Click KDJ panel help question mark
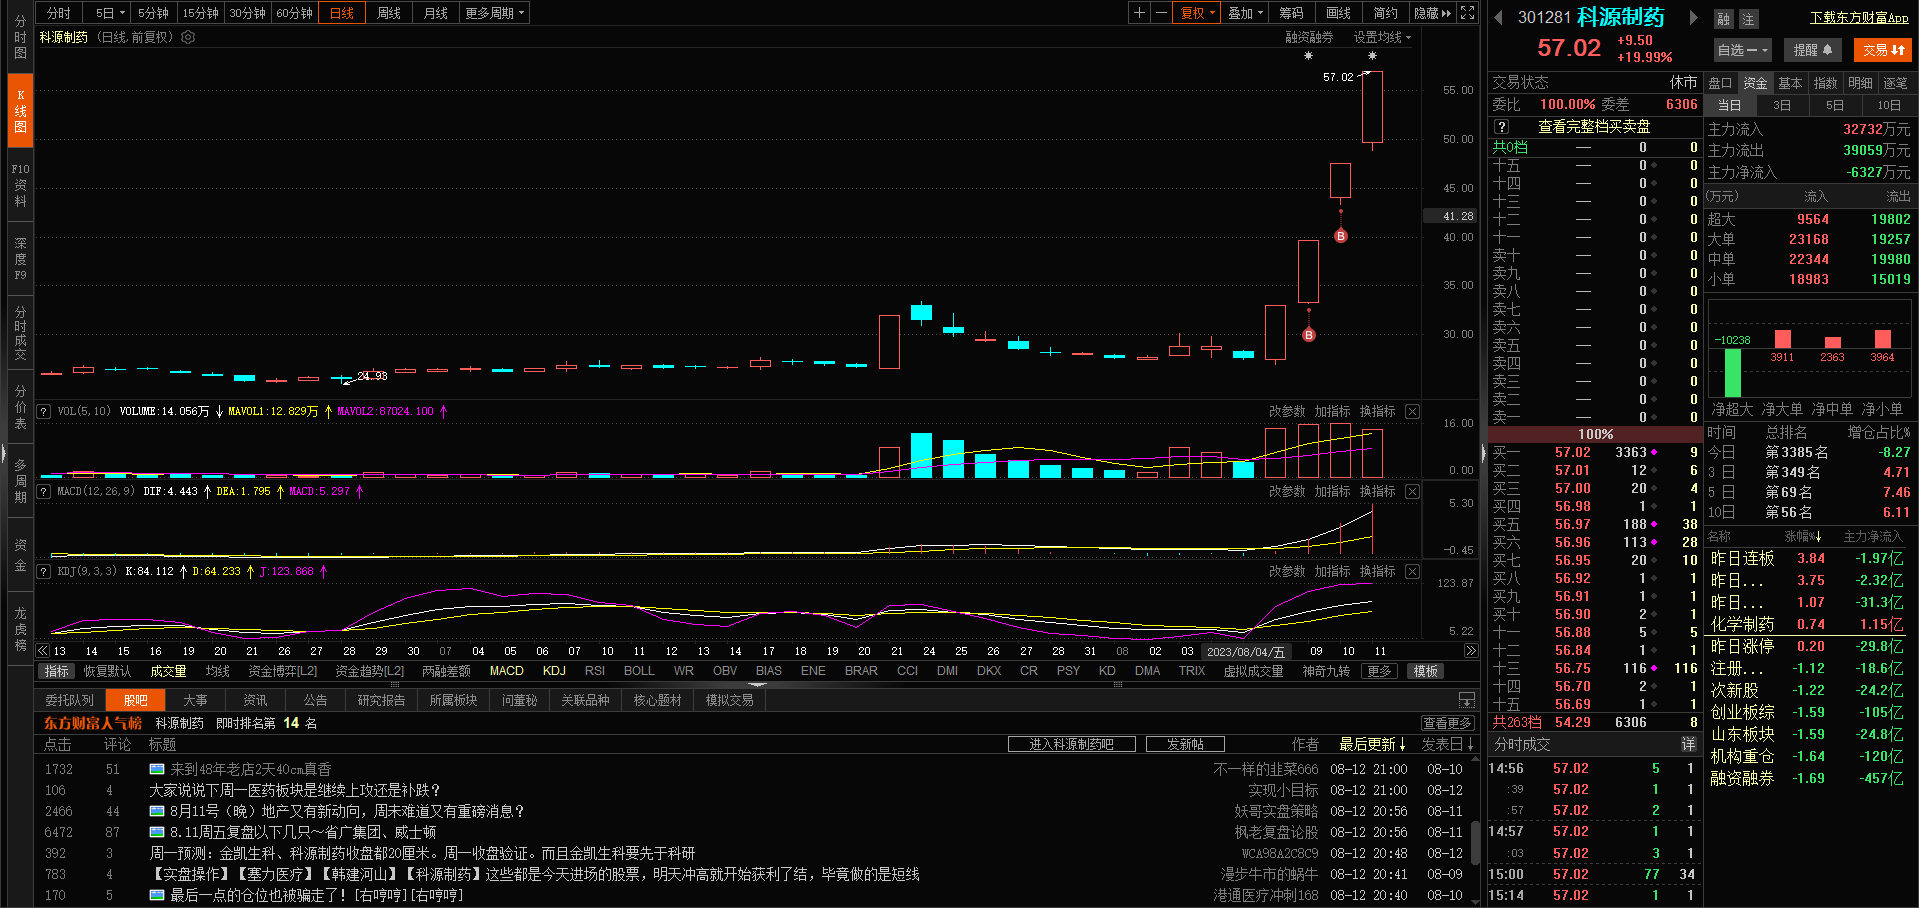The width and height of the screenshot is (1919, 908). (x=44, y=571)
